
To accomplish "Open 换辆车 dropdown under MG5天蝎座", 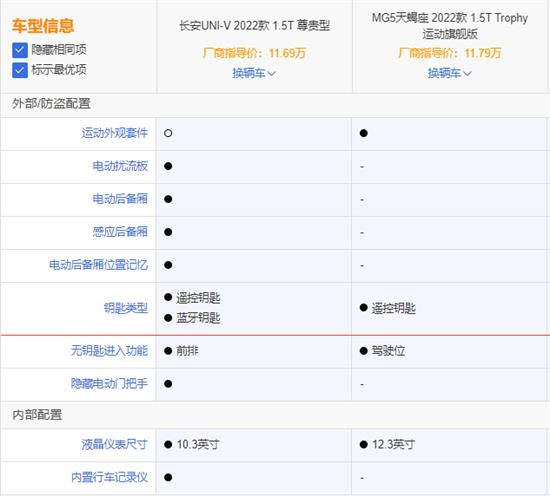I will pyautogui.click(x=449, y=73).
